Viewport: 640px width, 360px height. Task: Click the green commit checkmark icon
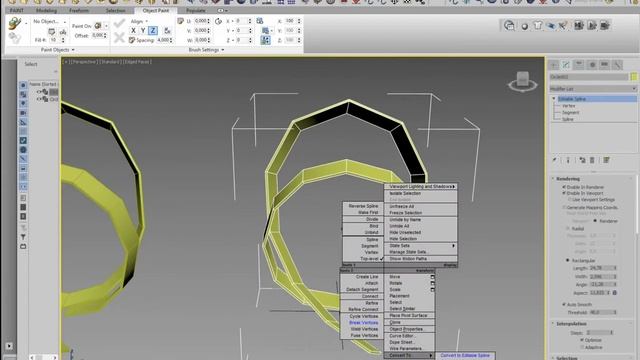119,23
